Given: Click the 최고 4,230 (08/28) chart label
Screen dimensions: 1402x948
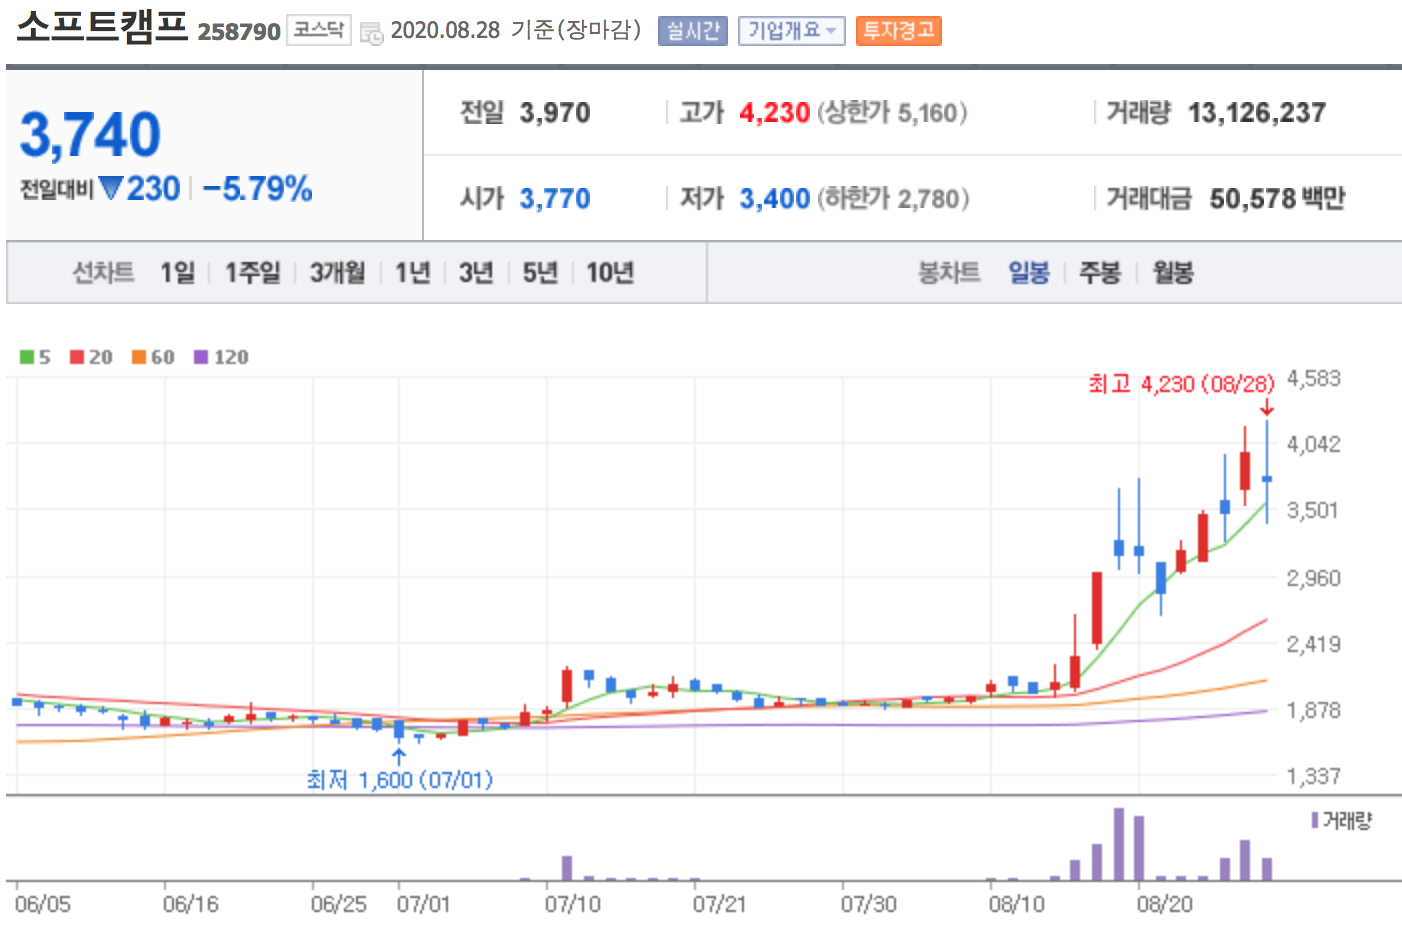Looking at the screenshot, I should tap(1182, 384).
